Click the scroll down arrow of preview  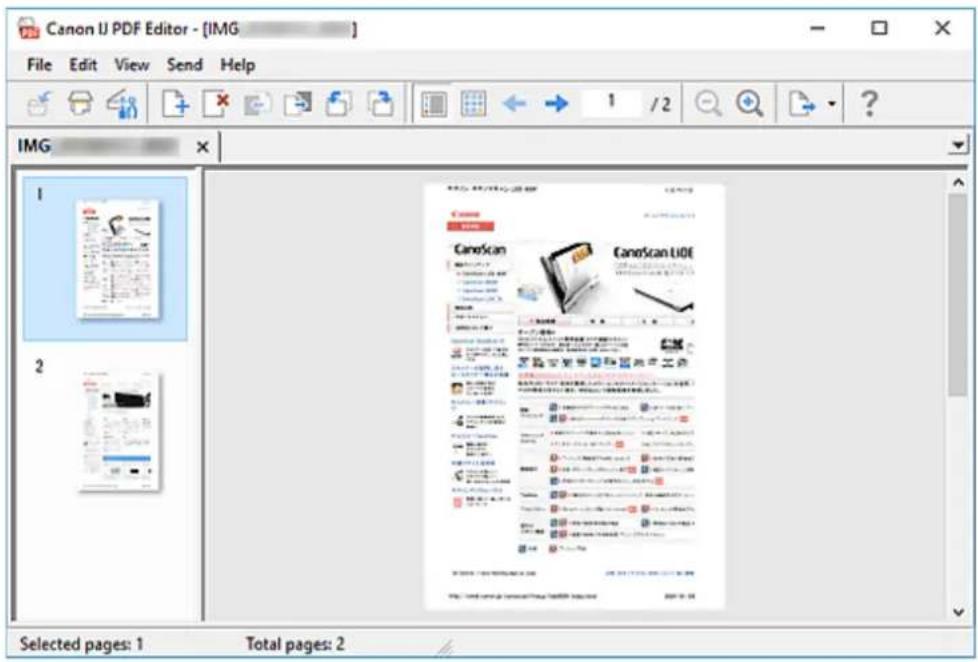pos(959,612)
